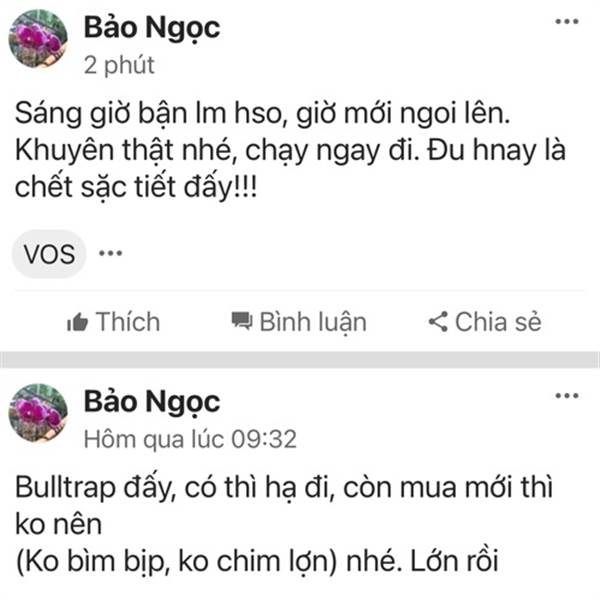600x600 pixels.
Task: Open Bảo Ngọc's profile from the second post's name
Action: [152, 402]
